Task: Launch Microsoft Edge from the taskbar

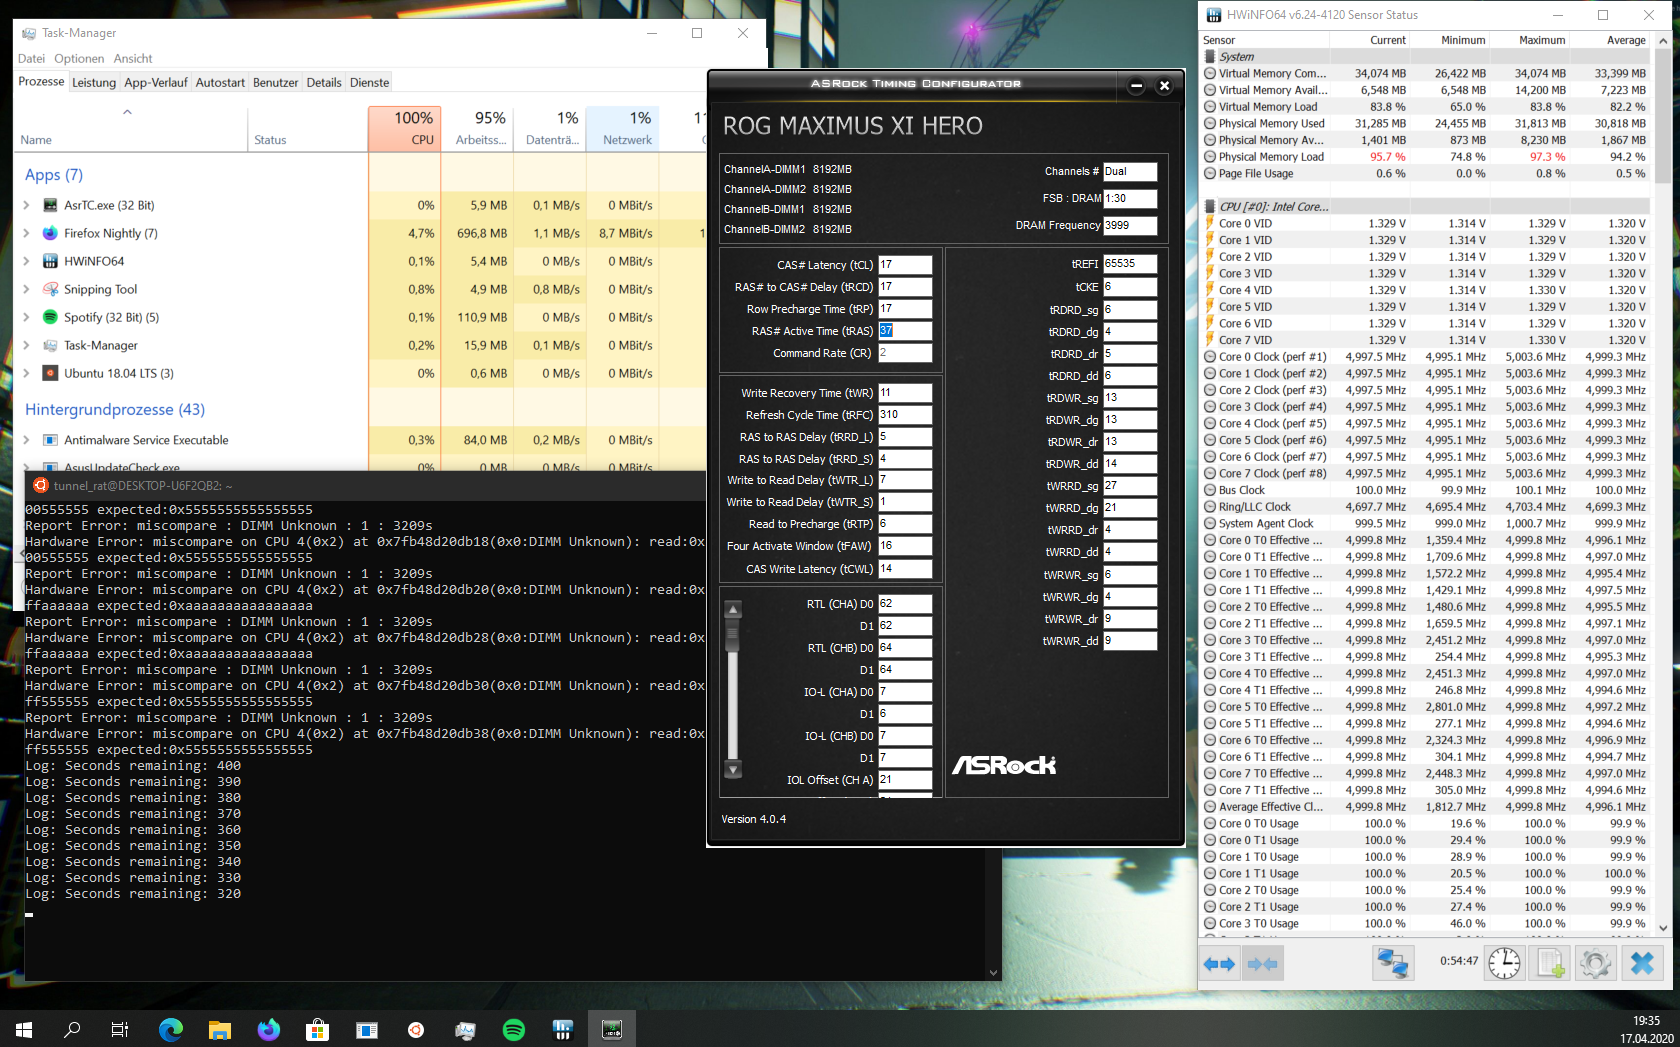Action: (x=171, y=1029)
